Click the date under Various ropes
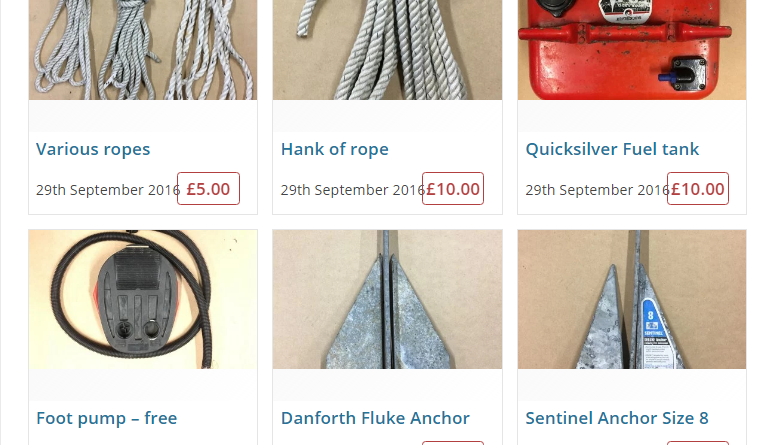The image size is (774, 445). click(x=108, y=190)
